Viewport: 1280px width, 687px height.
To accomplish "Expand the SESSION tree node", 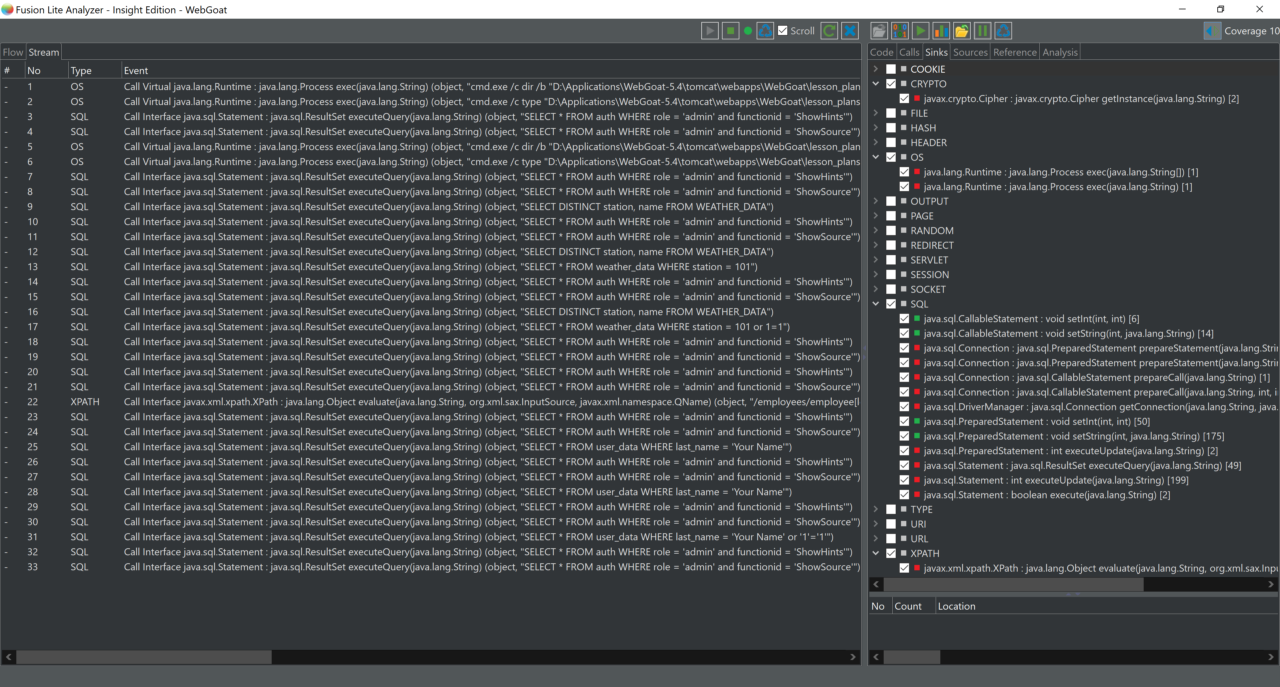I will click(876, 275).
